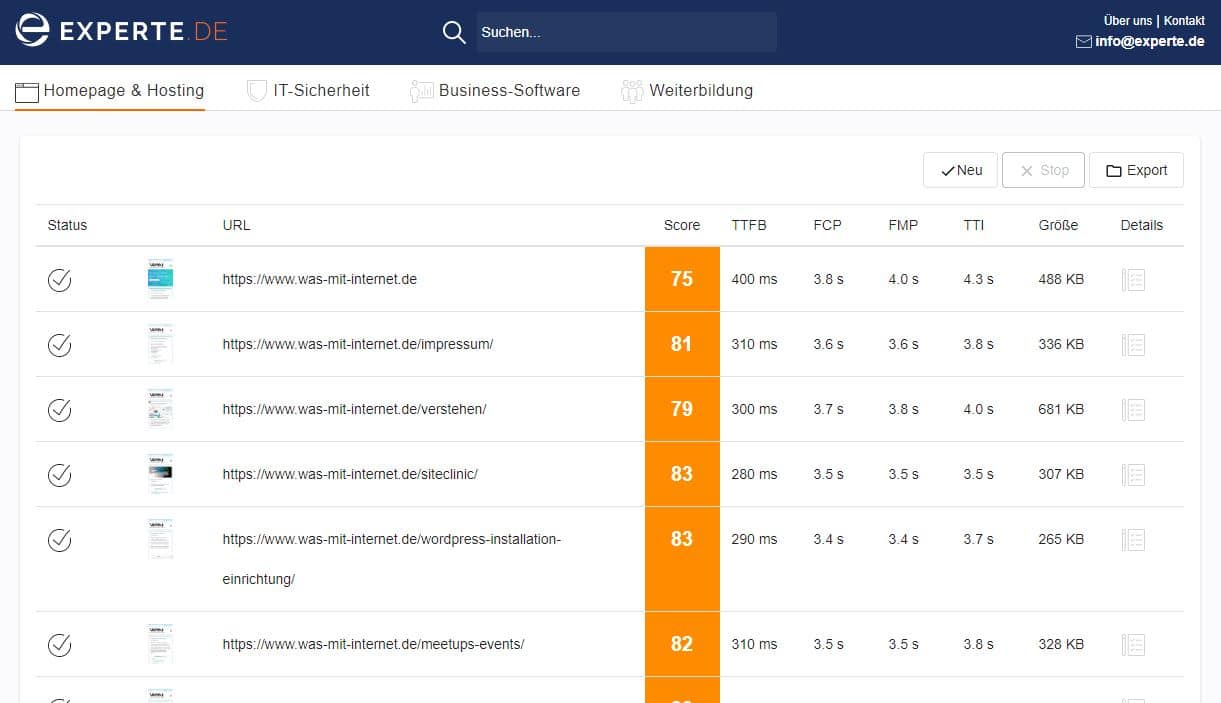Click the TTI column header
1221x703 pixels.
(x=974, y=225)
